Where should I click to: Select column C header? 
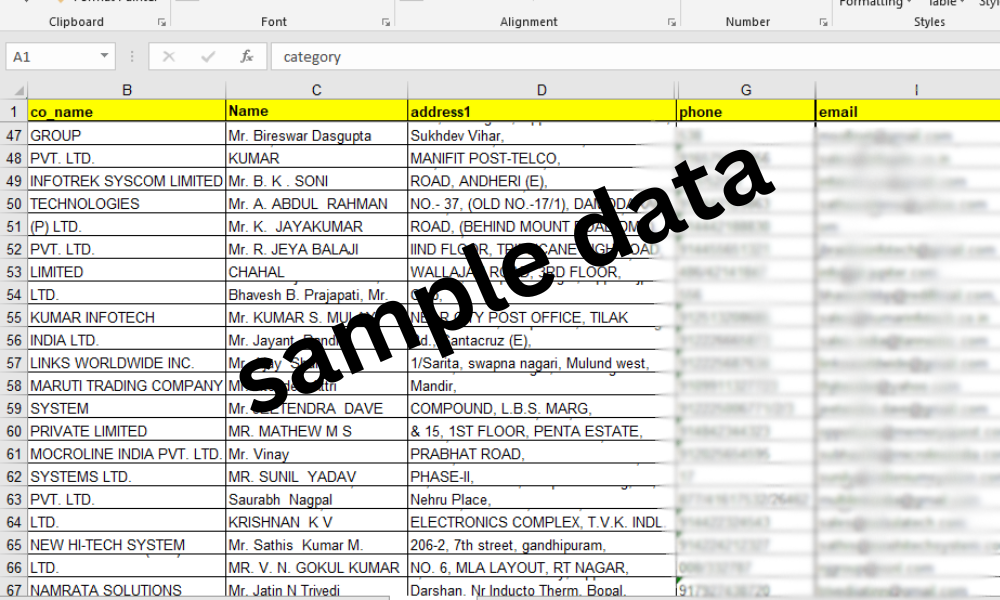tap(317, 91)
